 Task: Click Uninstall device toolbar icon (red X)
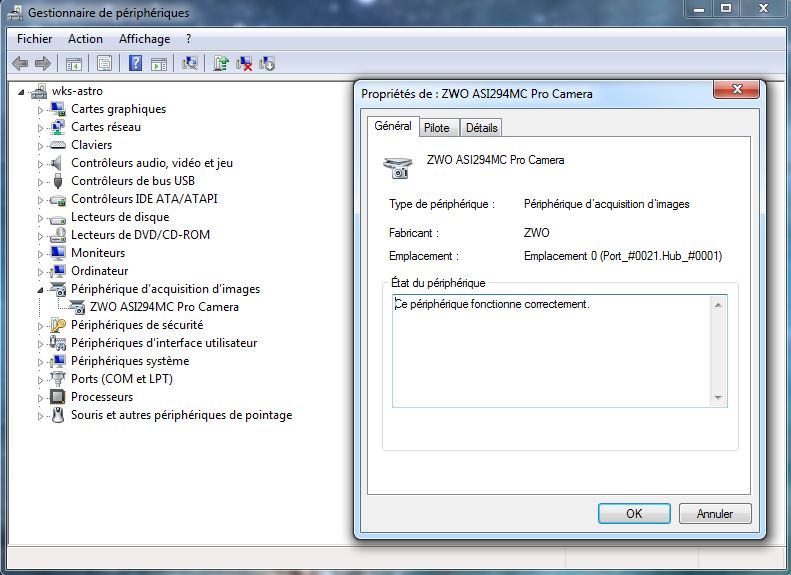(x=244, y=64)
